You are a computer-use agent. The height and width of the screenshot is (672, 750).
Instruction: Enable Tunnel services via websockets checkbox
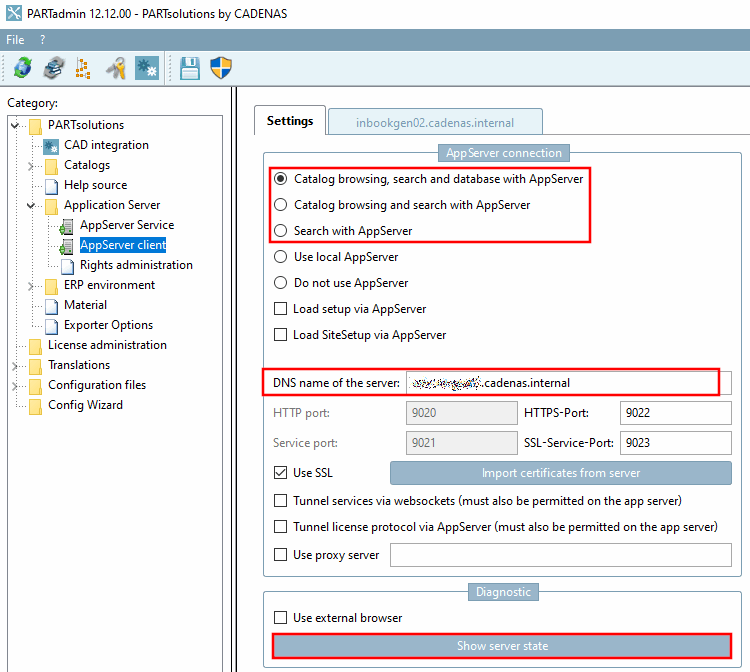281,501
